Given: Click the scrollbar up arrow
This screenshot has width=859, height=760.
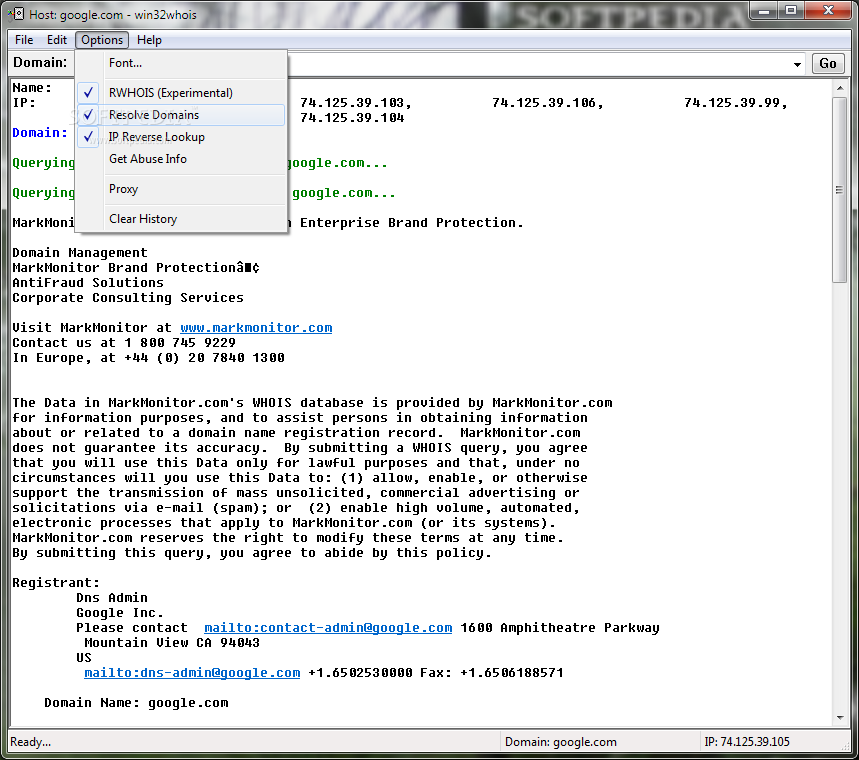Looking at the screenshot, I should [840, 88].
